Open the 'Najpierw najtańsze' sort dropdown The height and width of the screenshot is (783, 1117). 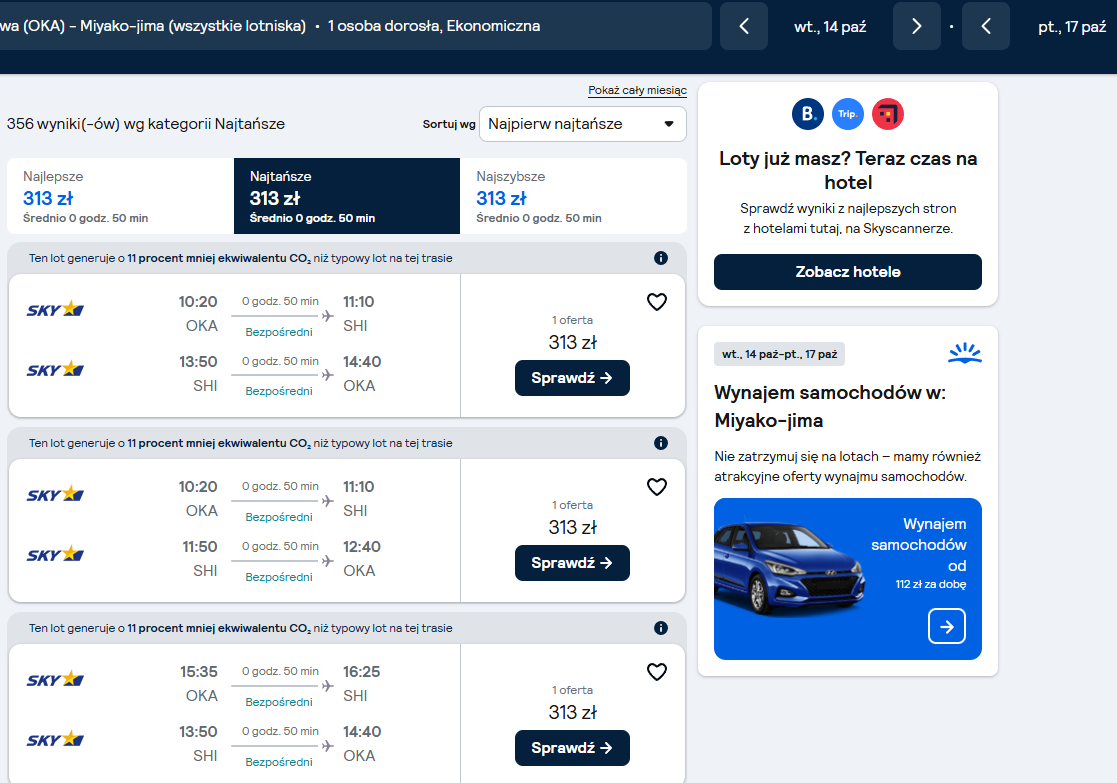[x=583, y=124]
